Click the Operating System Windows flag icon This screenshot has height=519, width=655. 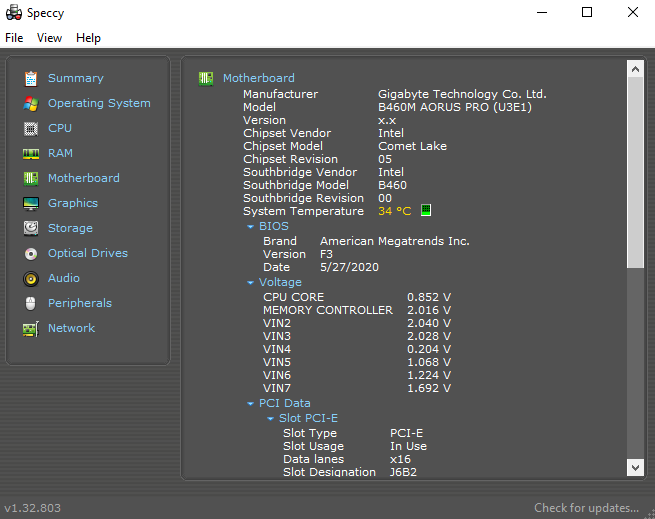click(31, 103)
